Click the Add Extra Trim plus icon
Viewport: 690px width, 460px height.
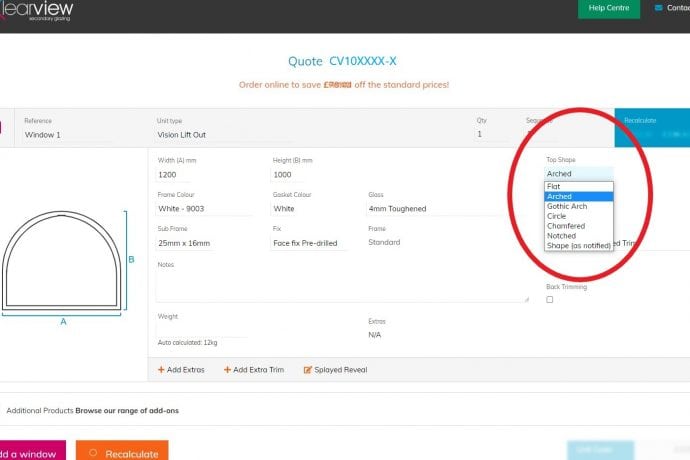[227, 370]
